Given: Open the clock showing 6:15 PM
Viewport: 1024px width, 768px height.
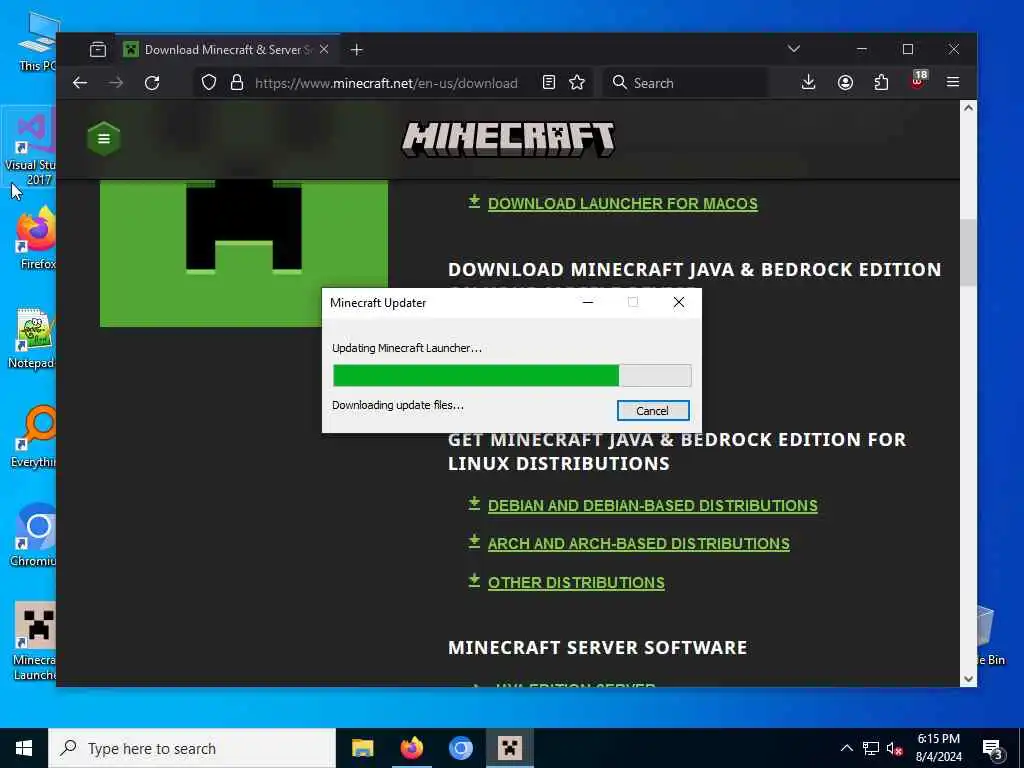Looking at the screenshot, I should [x=938, y=748].
